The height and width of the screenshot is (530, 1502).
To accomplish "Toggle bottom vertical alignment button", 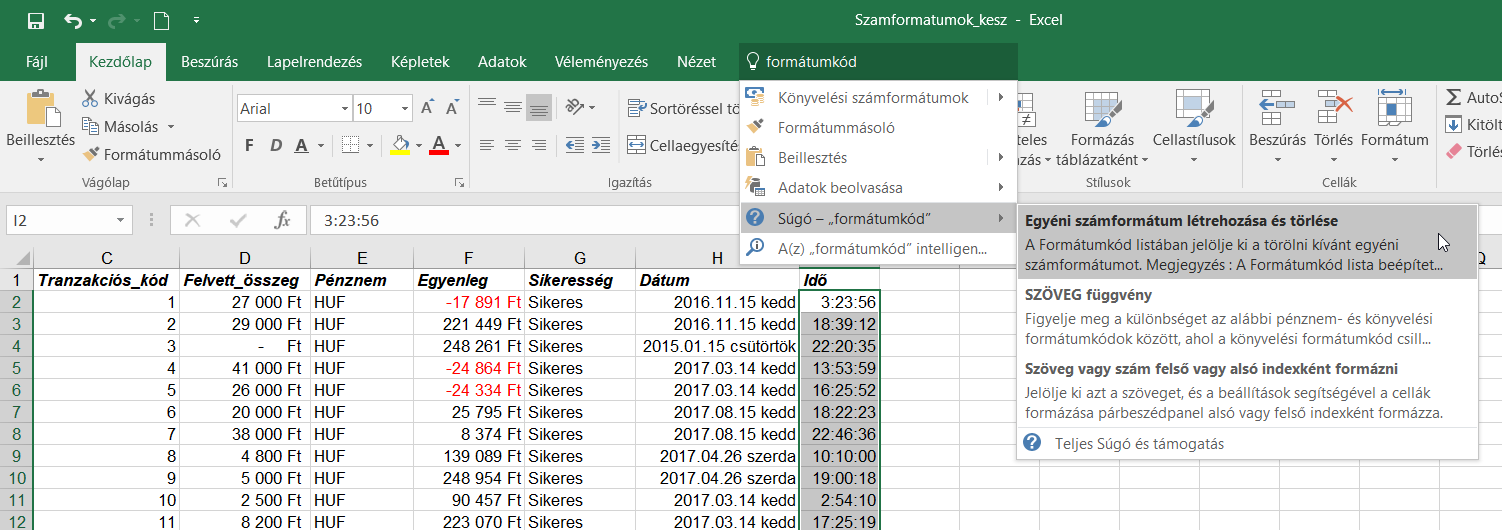I will point(540,107).
